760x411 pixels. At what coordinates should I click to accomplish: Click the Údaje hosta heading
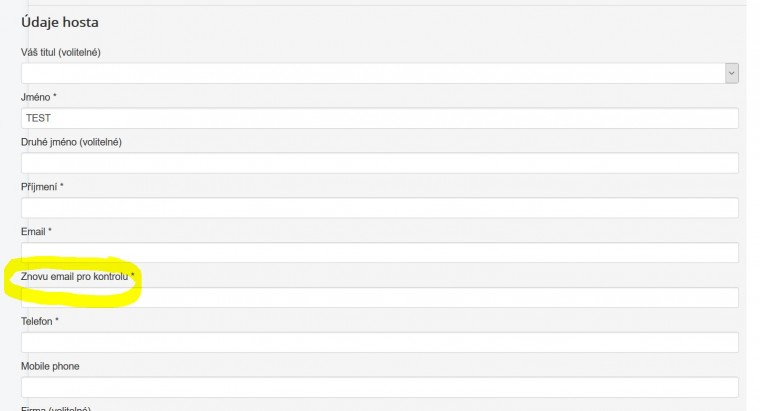[x=60, y=23]
